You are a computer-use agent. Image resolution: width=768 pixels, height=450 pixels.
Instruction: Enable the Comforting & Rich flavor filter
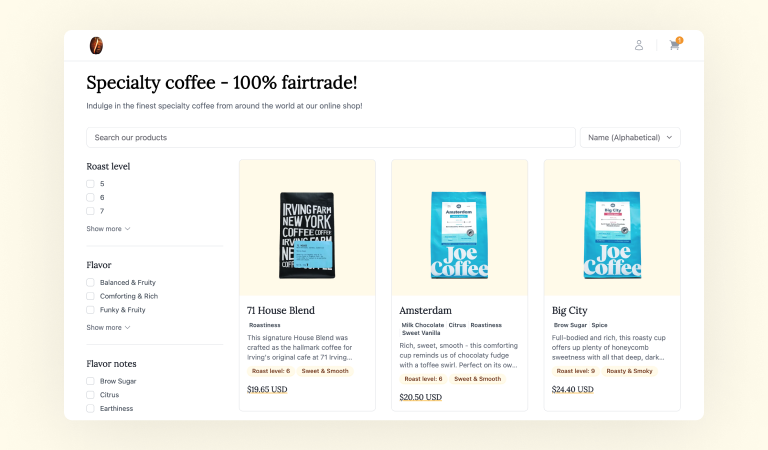(x=90, y=296)
